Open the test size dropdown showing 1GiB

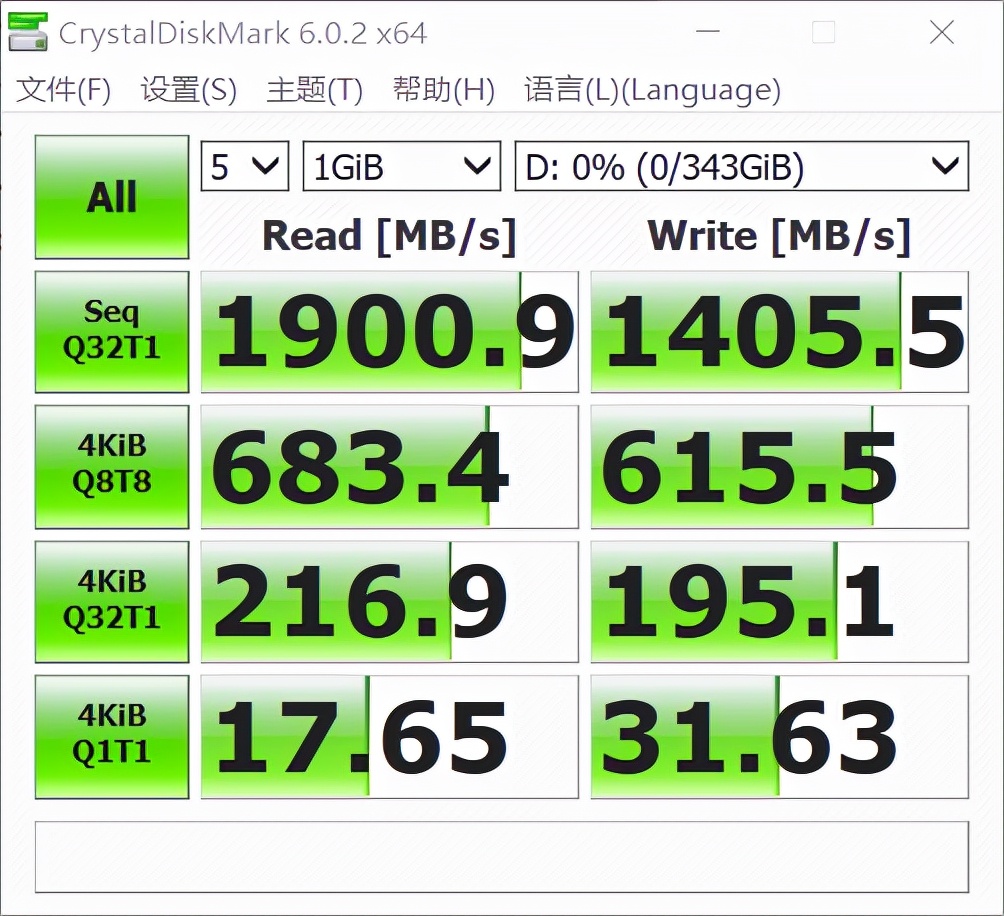click(x=400, y=166)
